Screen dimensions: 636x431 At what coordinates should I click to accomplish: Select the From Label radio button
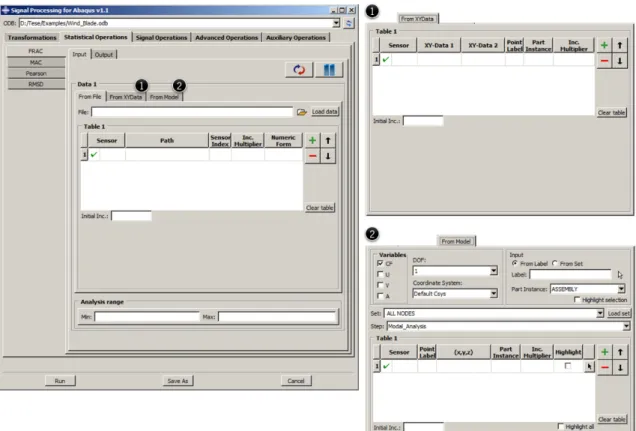pyautogui.click(x=515, y=264)
